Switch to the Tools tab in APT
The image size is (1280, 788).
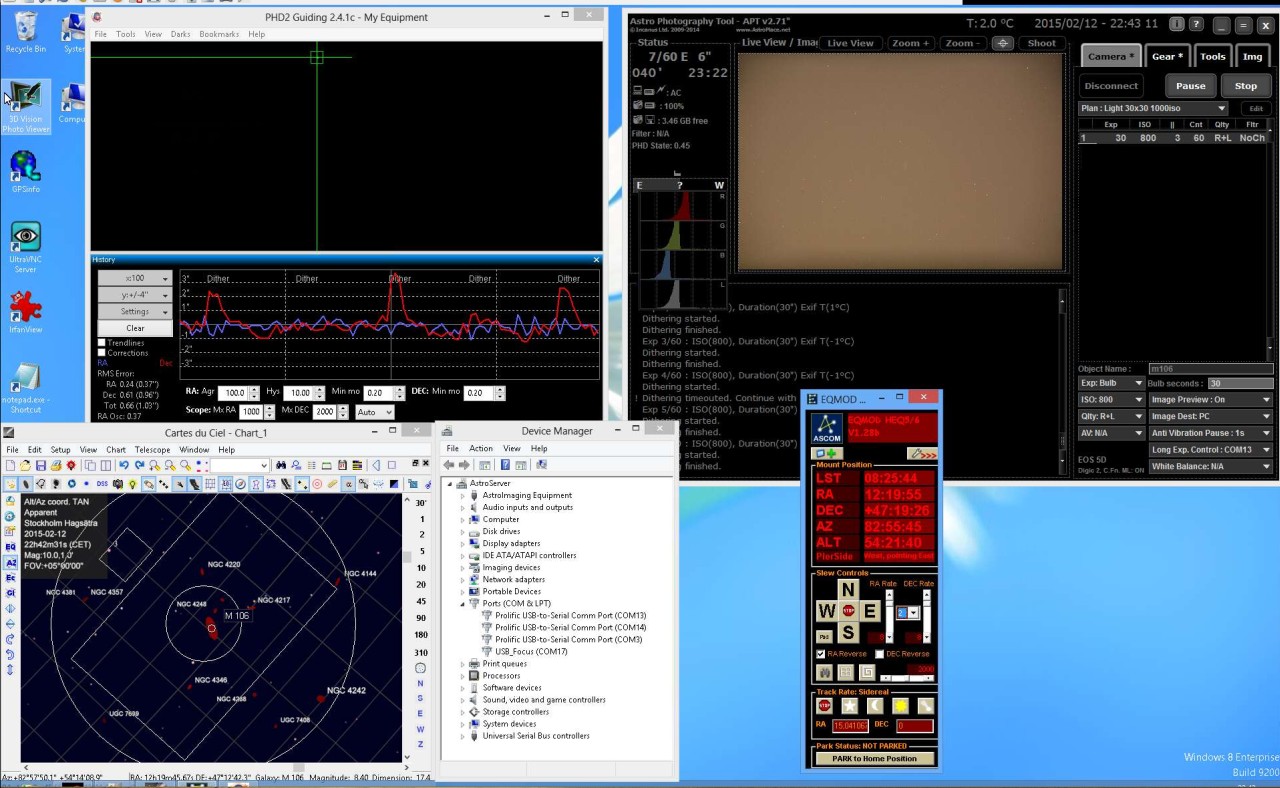point(1213,57)
